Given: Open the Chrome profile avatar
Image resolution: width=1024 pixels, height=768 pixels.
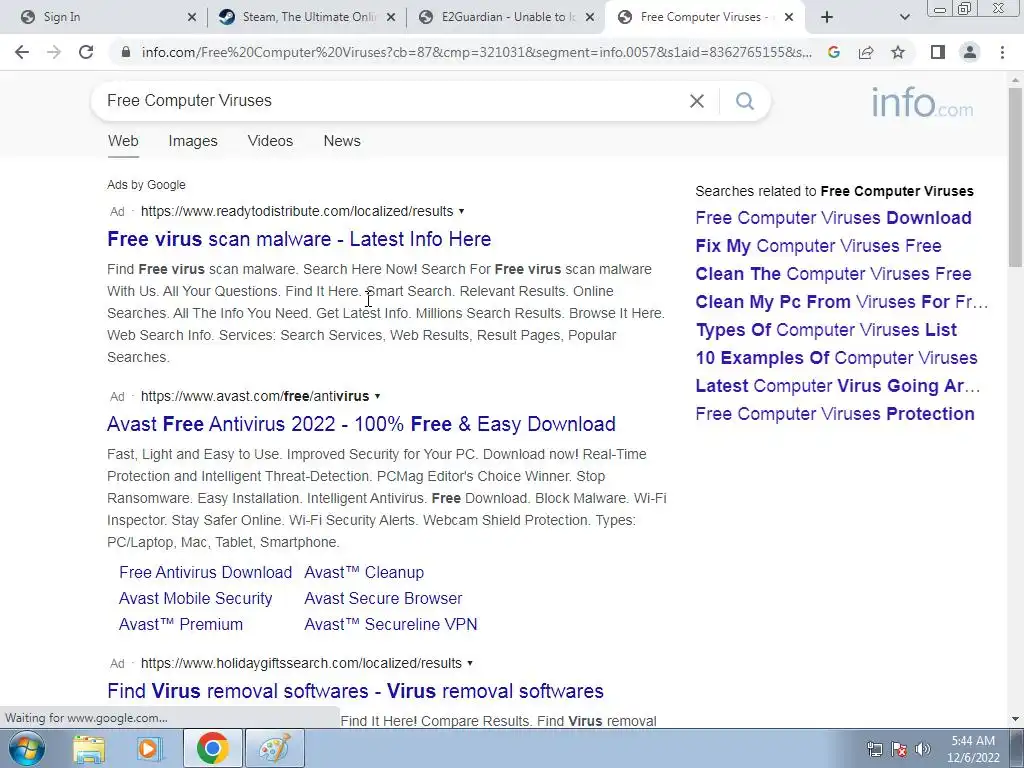Looking at the screenshot, I should pyautogui.click(x=970, y=52).
